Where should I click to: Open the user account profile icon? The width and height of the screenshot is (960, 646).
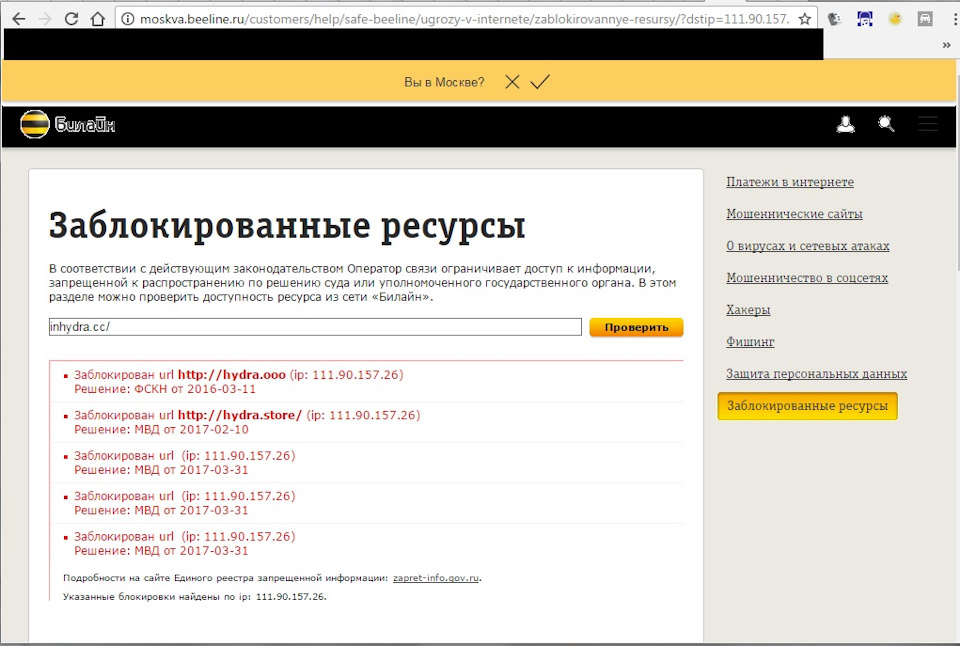(846, 125)
